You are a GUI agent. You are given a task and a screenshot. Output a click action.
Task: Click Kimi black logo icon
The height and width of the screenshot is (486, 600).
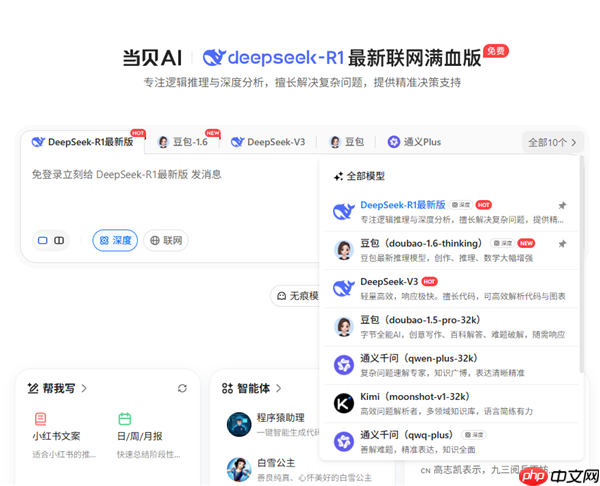[x=344, y=403]
